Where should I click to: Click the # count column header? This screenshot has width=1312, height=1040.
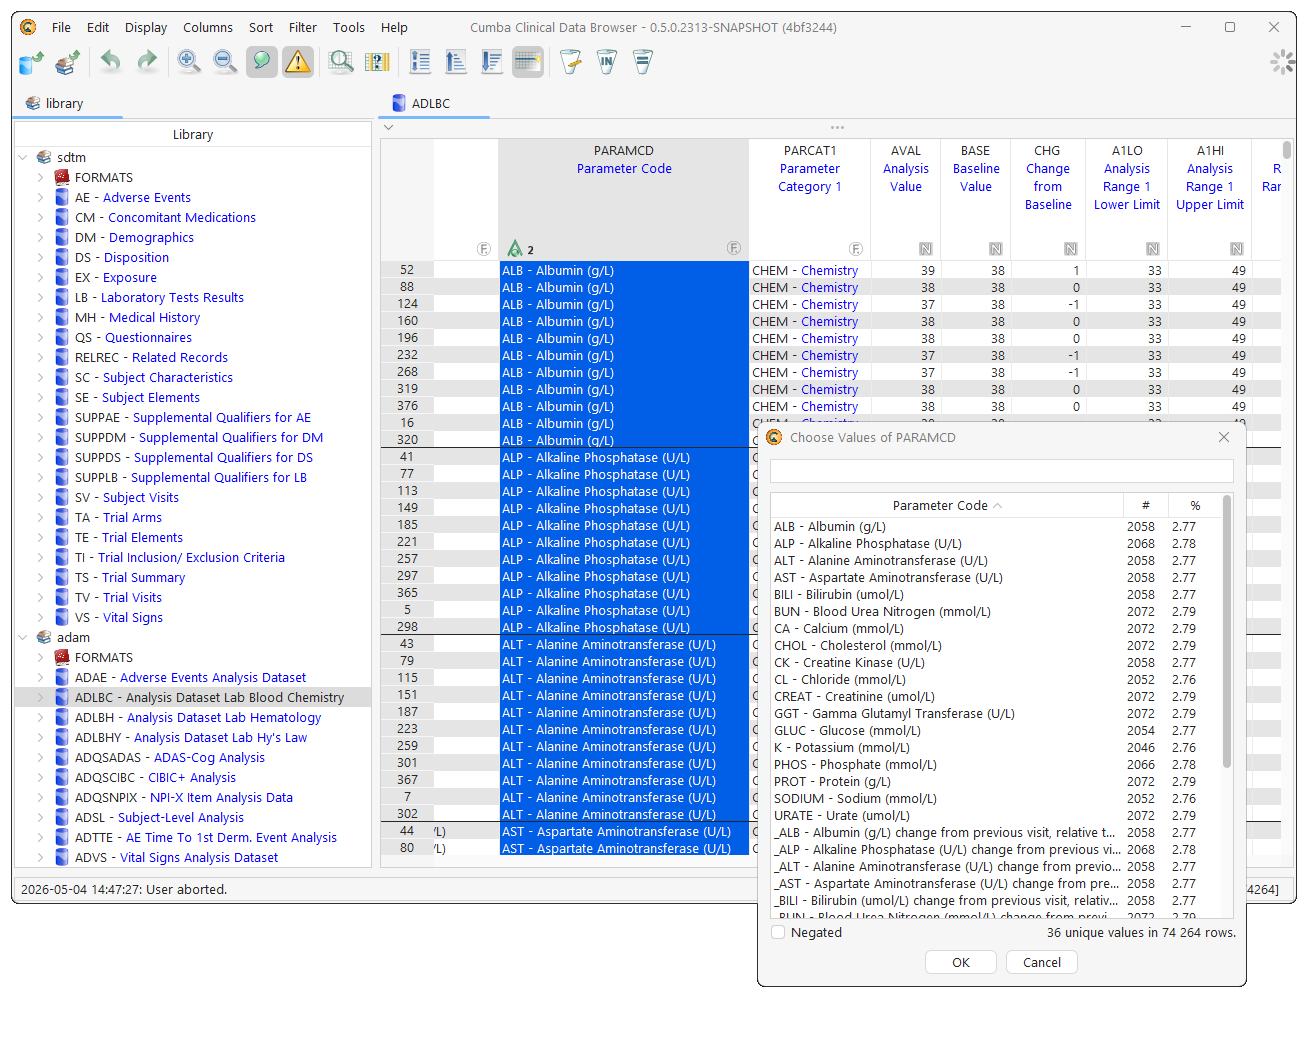tap(1145, 506)
